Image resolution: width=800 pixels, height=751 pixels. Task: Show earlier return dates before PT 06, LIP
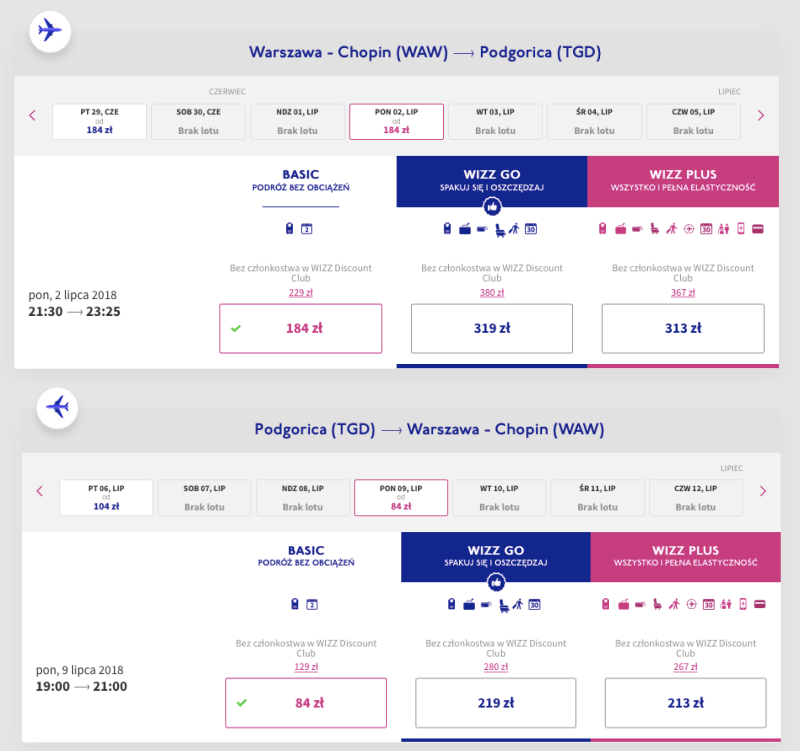click(x=40, y=491)
